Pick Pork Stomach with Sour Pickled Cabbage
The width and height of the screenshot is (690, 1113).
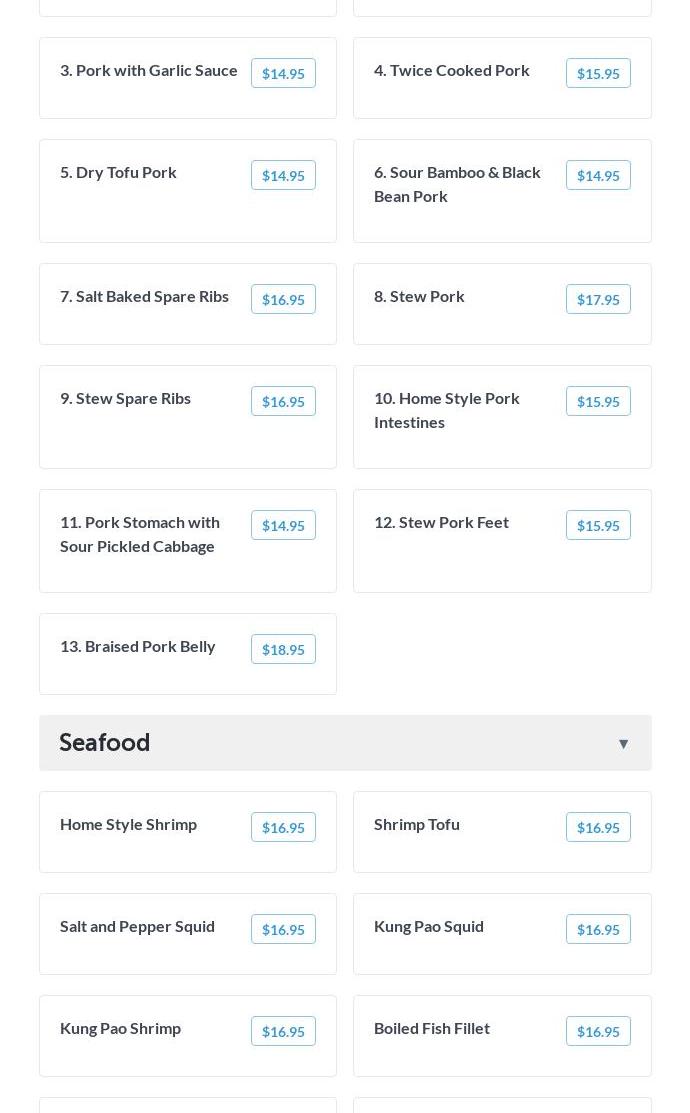(140, 534)
